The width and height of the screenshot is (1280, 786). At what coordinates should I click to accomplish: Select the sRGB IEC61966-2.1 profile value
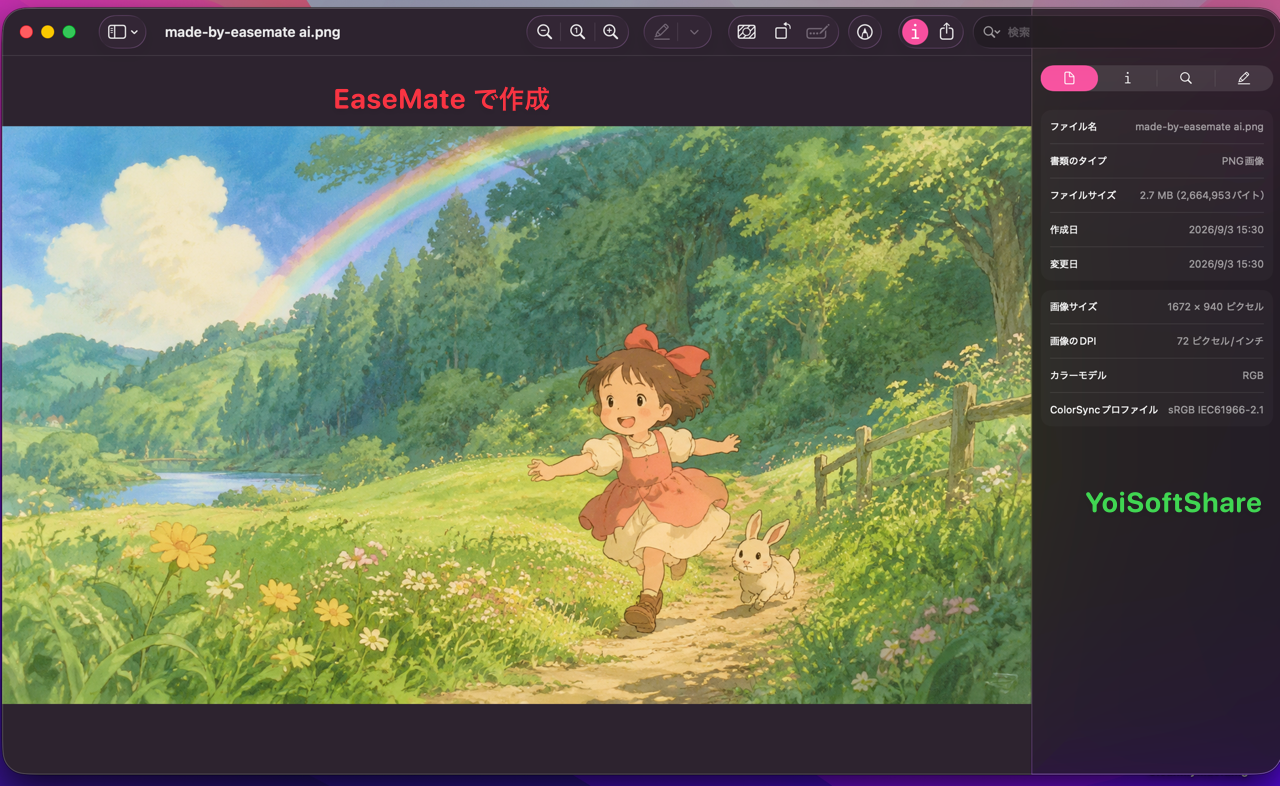[1216, 410]
